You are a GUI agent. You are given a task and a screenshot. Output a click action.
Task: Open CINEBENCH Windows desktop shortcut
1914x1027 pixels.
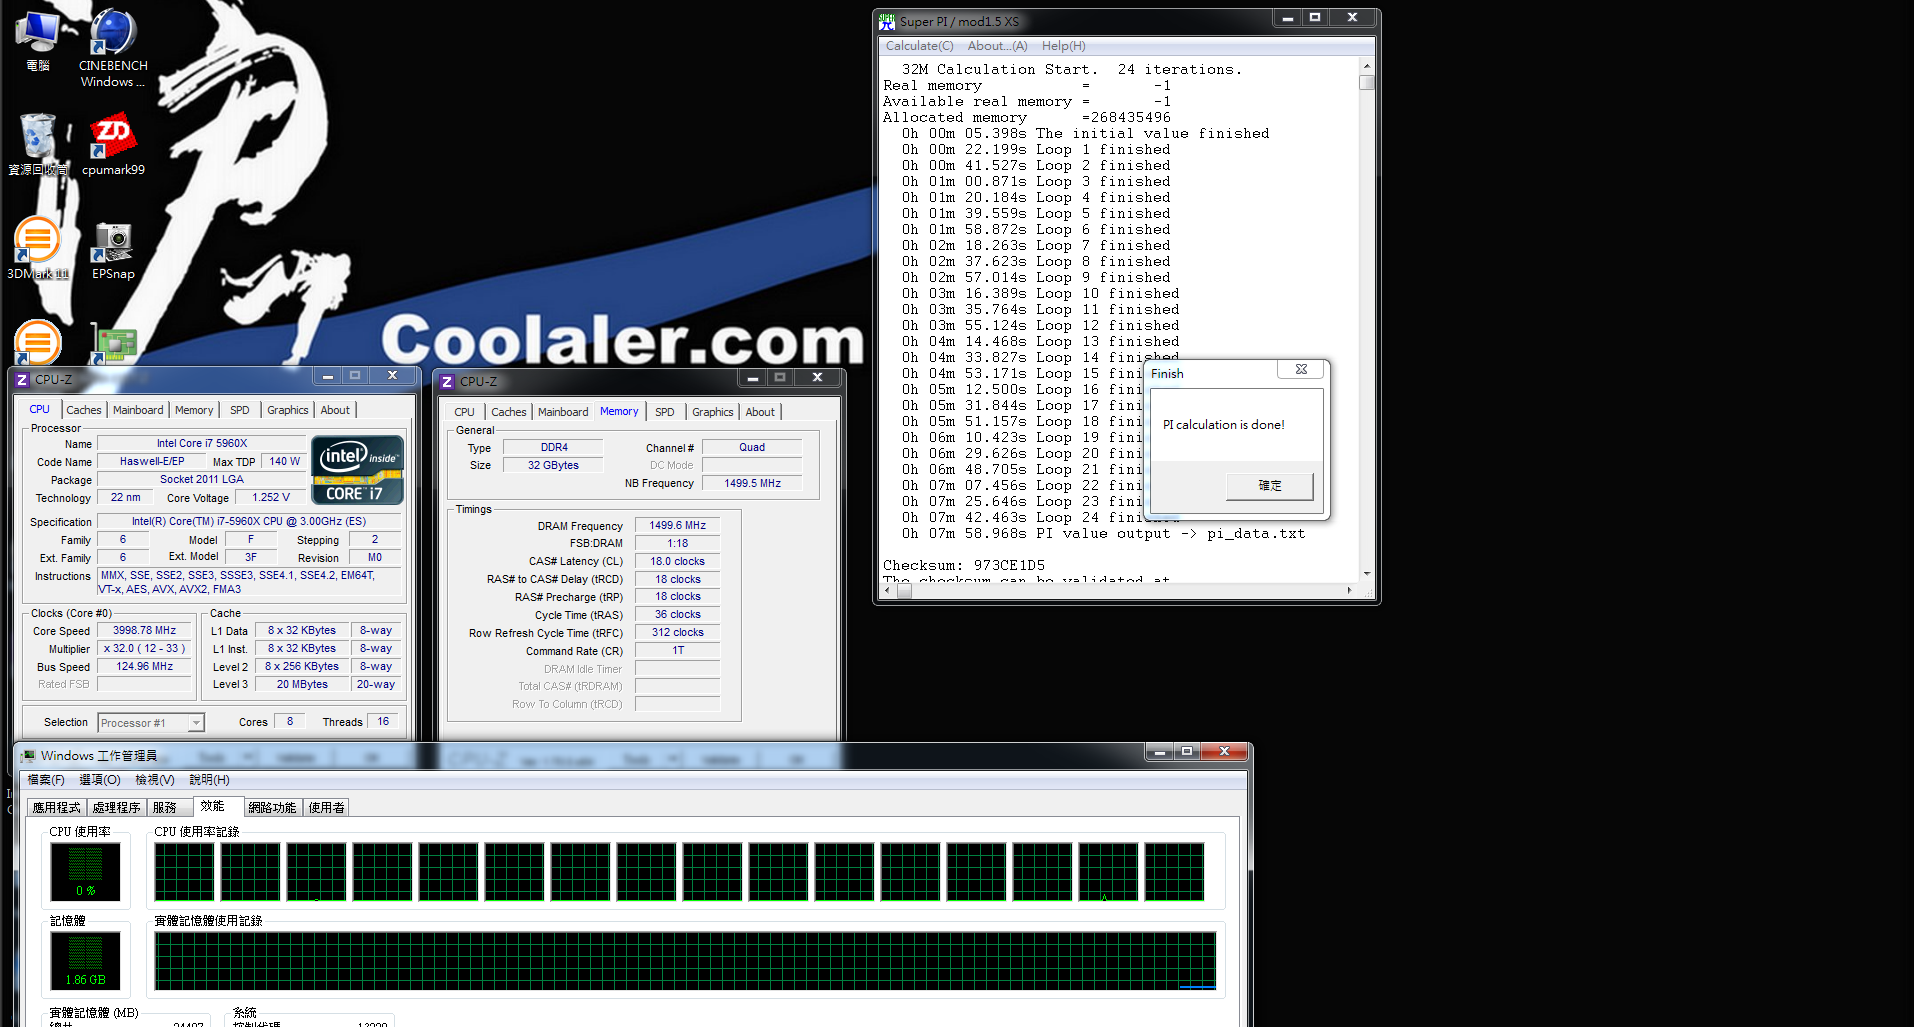click(113, 48)
